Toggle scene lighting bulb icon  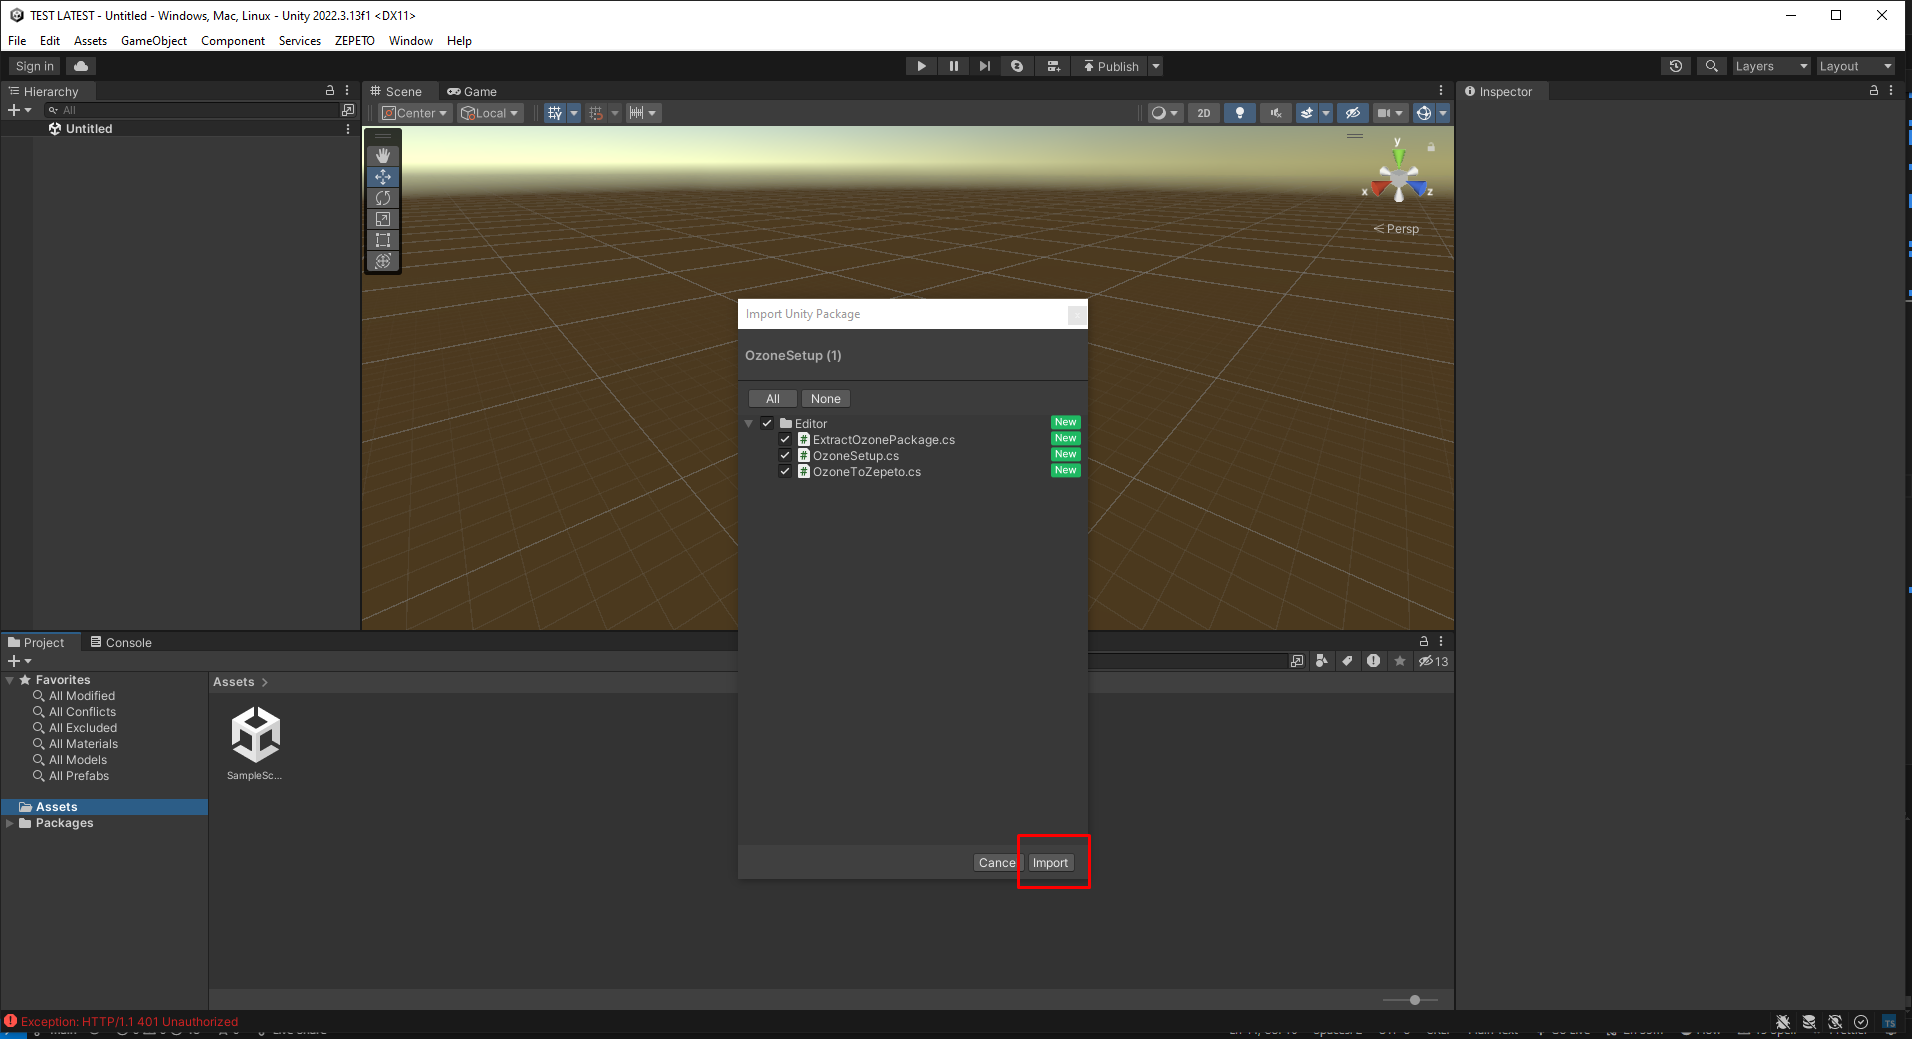(x=1240, y=113)
